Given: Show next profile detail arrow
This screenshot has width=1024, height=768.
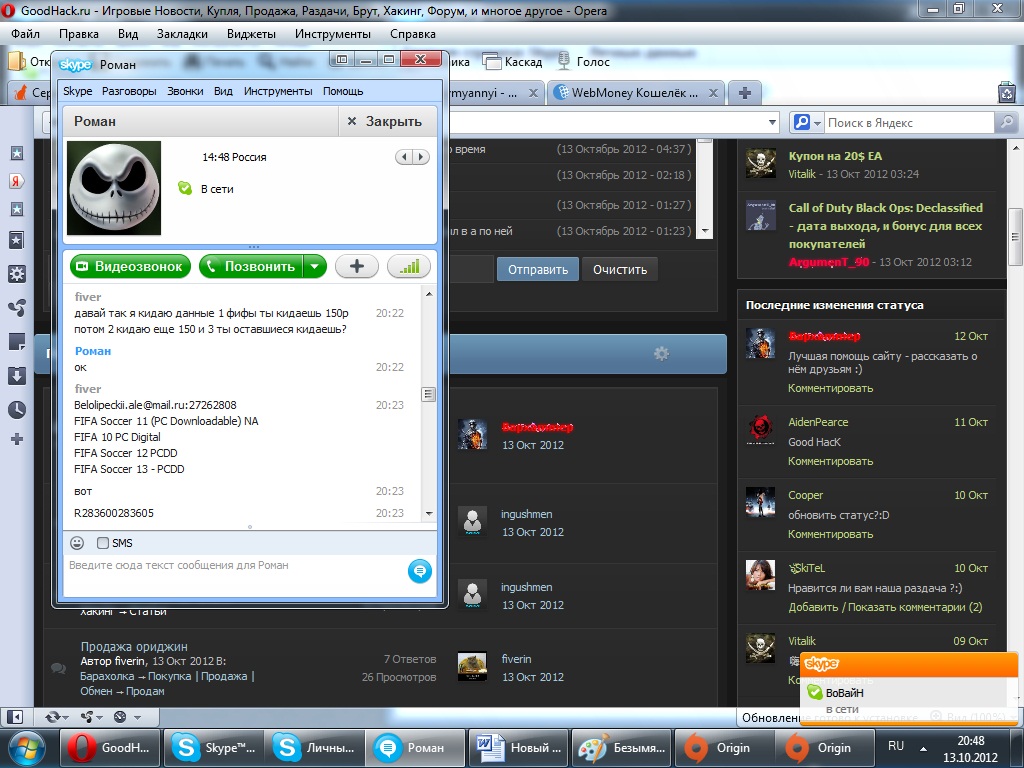Looking at the screenshot, I should [x=421, y=157].
